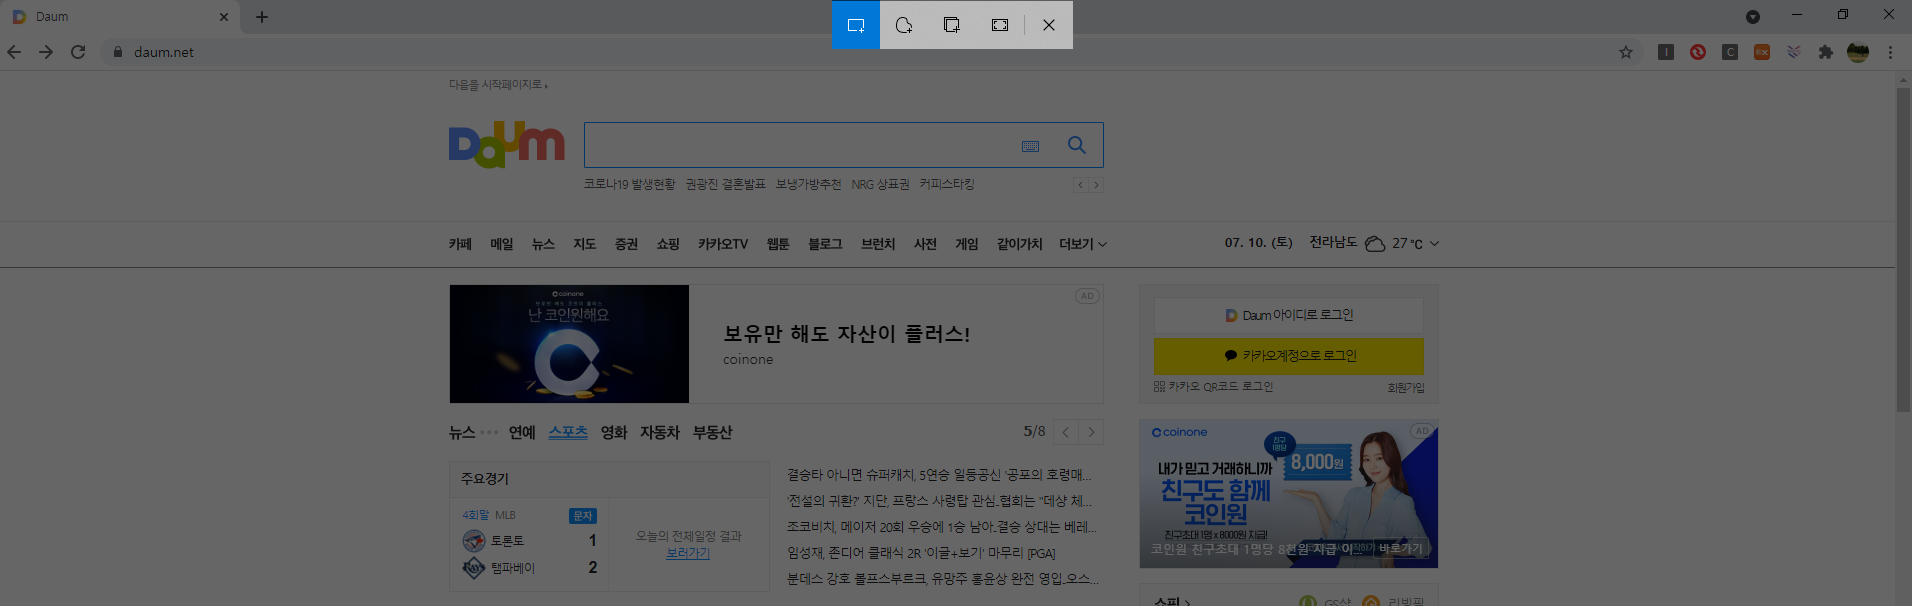
Task: Open 웹툰 from the service menu
Action: pos(778,244)
